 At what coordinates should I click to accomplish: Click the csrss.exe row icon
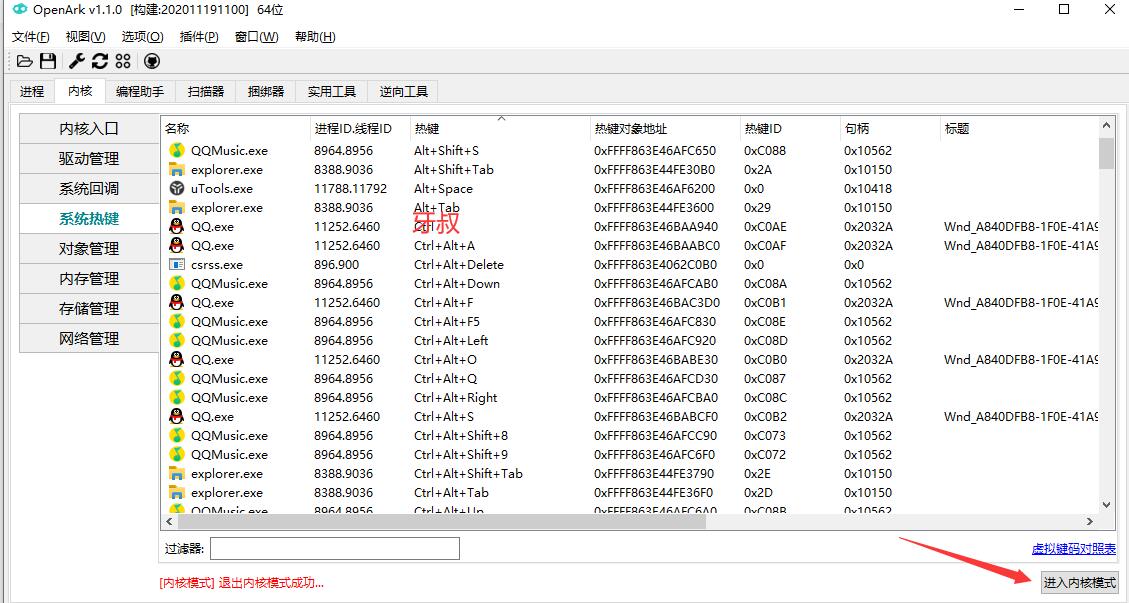tap(176, 264)
